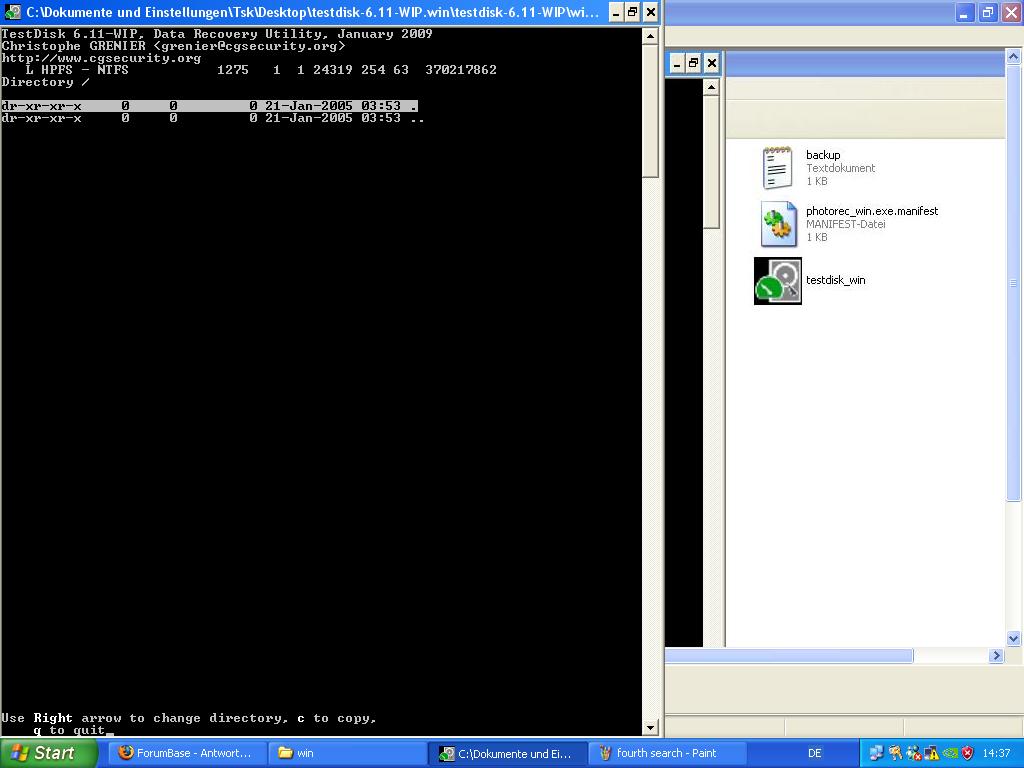Click the Firefox icon on ForumBase taskbar button
Screen dimensions: 1024x768
(x=126, y=752)
